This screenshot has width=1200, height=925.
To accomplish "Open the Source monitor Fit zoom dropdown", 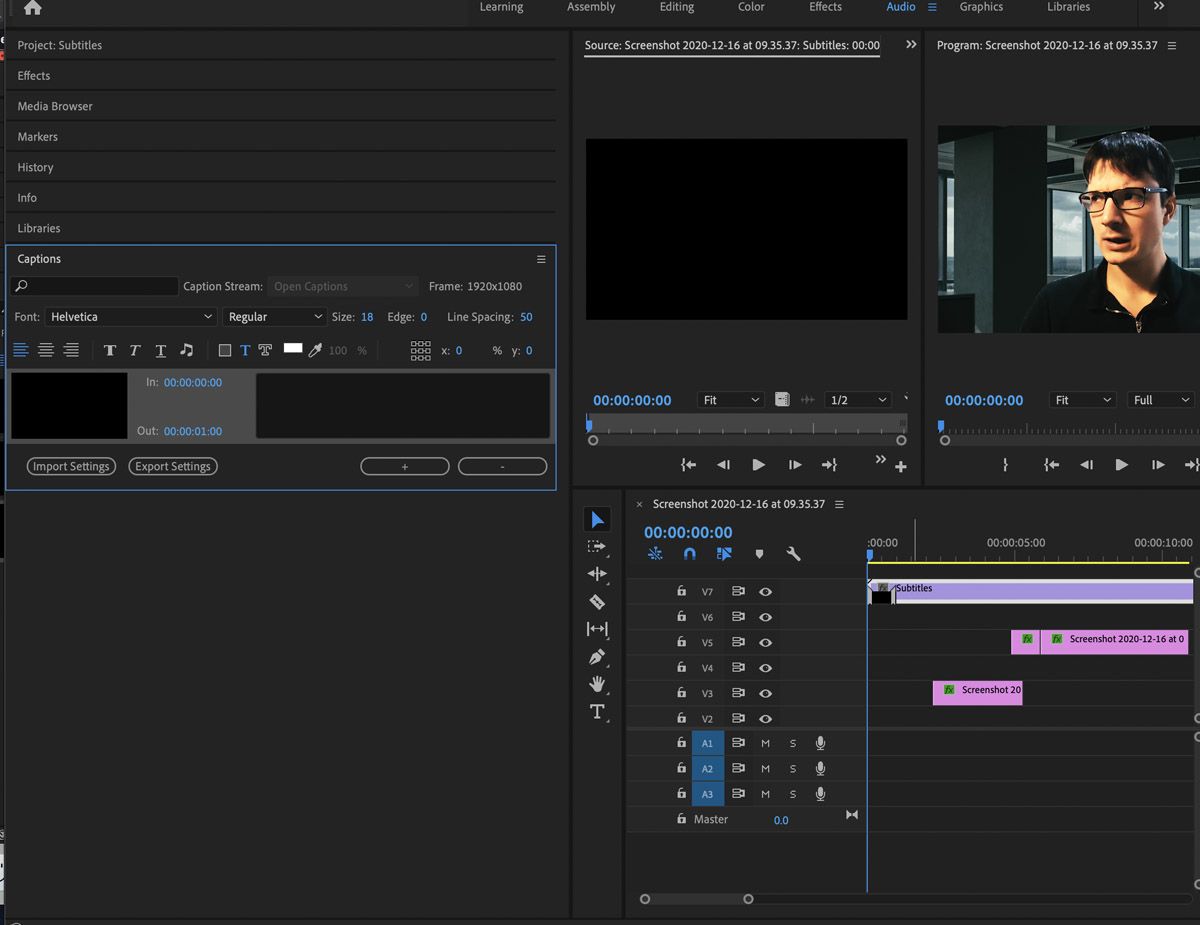I will pyautogui.click(x=730, y=400).
